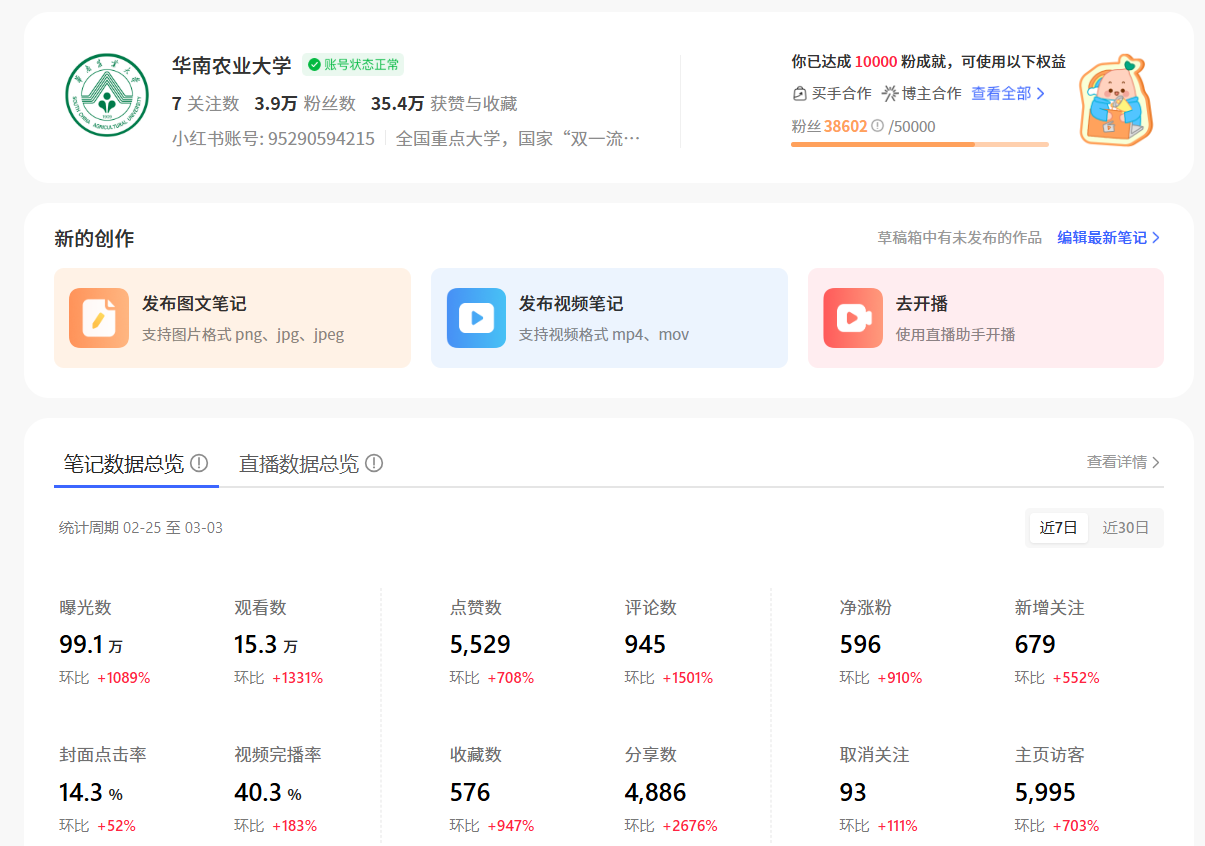1205x846 pixels.
Task: Open 查看全部 benefits link
Action: click(x=1001, y=94)
